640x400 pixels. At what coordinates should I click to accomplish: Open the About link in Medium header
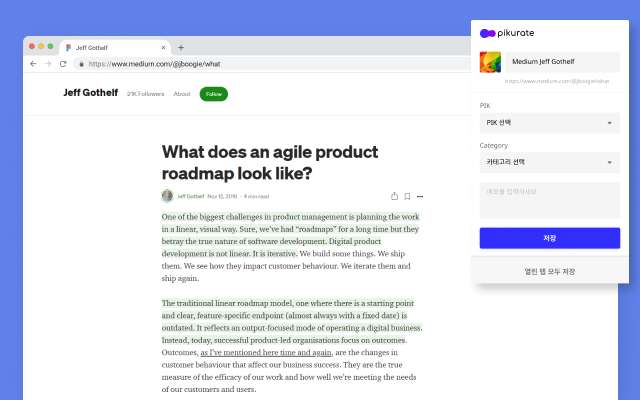[182, 94]
